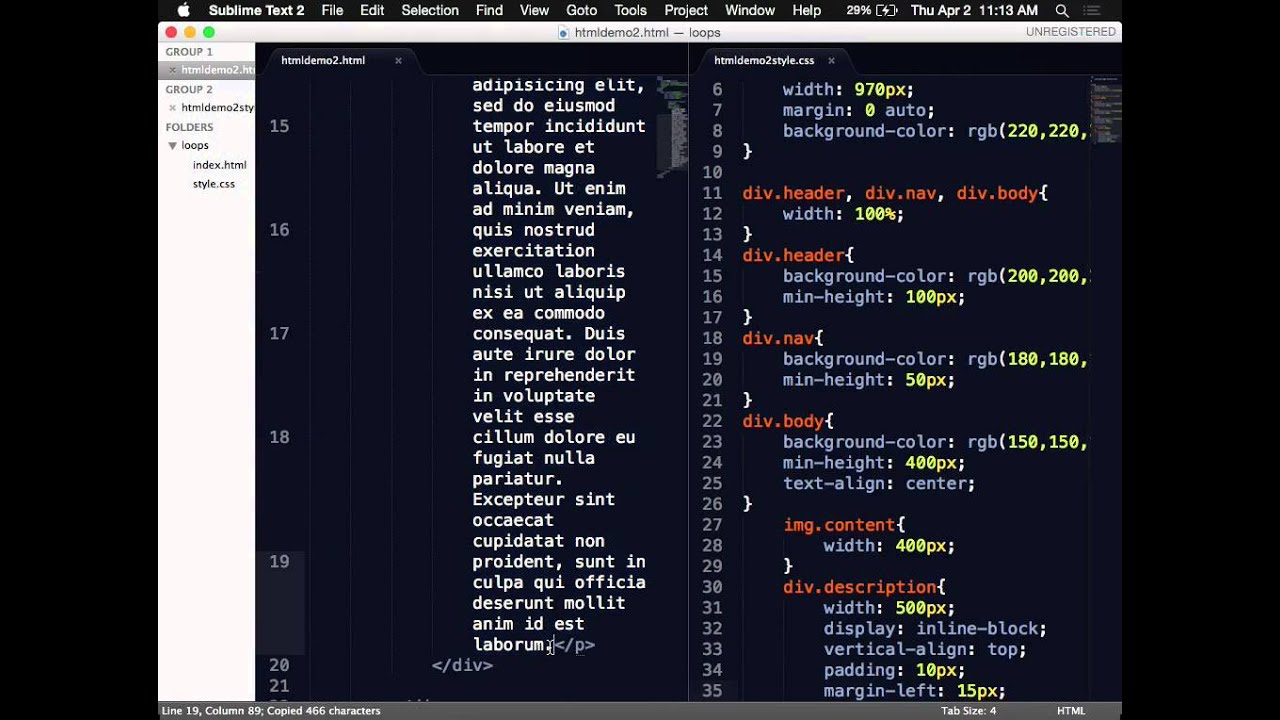Click 'margin: 0 auto;' in CSS
Viewport: 1280px width, 720px height.
tap(859, 110)
